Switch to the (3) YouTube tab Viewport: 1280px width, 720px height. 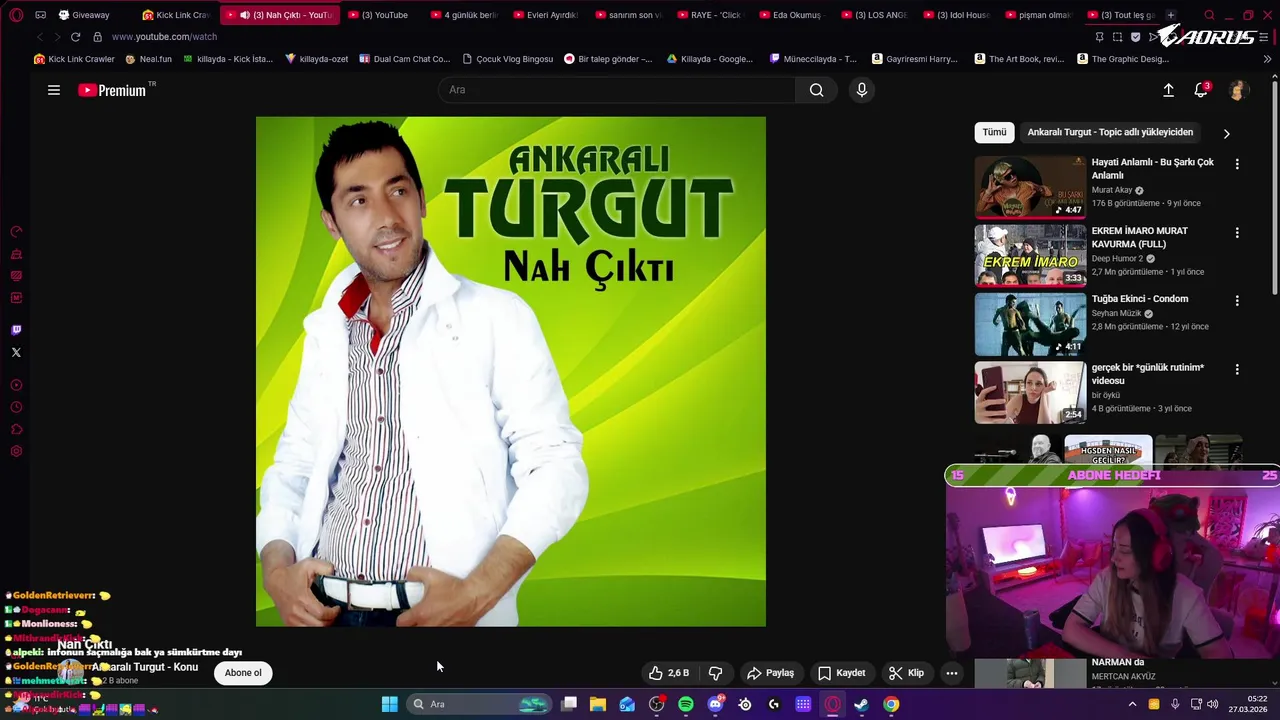[x=383, y=15]
